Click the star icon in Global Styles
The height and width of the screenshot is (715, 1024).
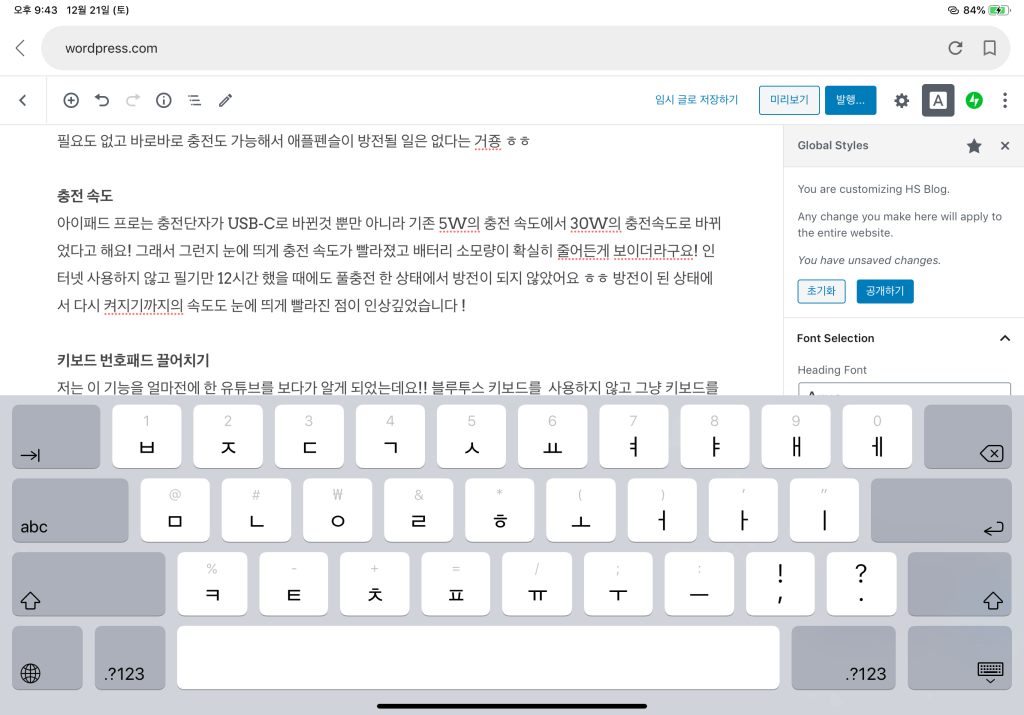point(974,146)
